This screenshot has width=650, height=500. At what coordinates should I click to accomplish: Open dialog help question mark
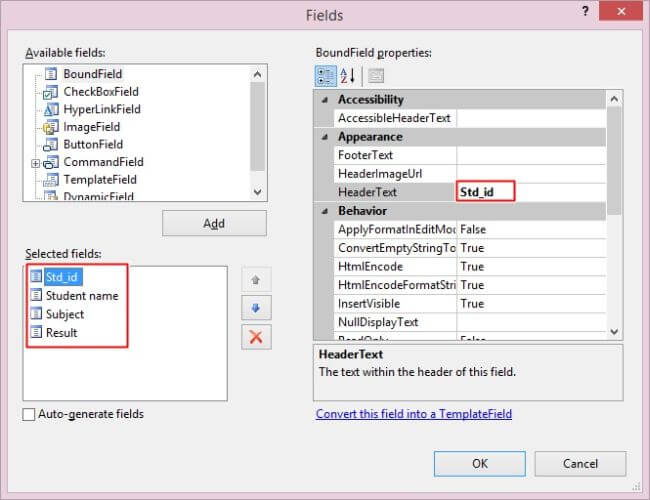point(585,11)
